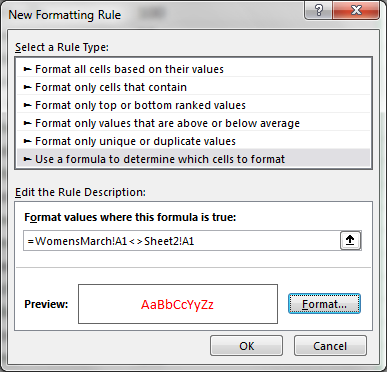Screen dimensions: 387x372
Task: Choose 'Format only unique or duplicate values'
Action: click(x=193, y=141)
